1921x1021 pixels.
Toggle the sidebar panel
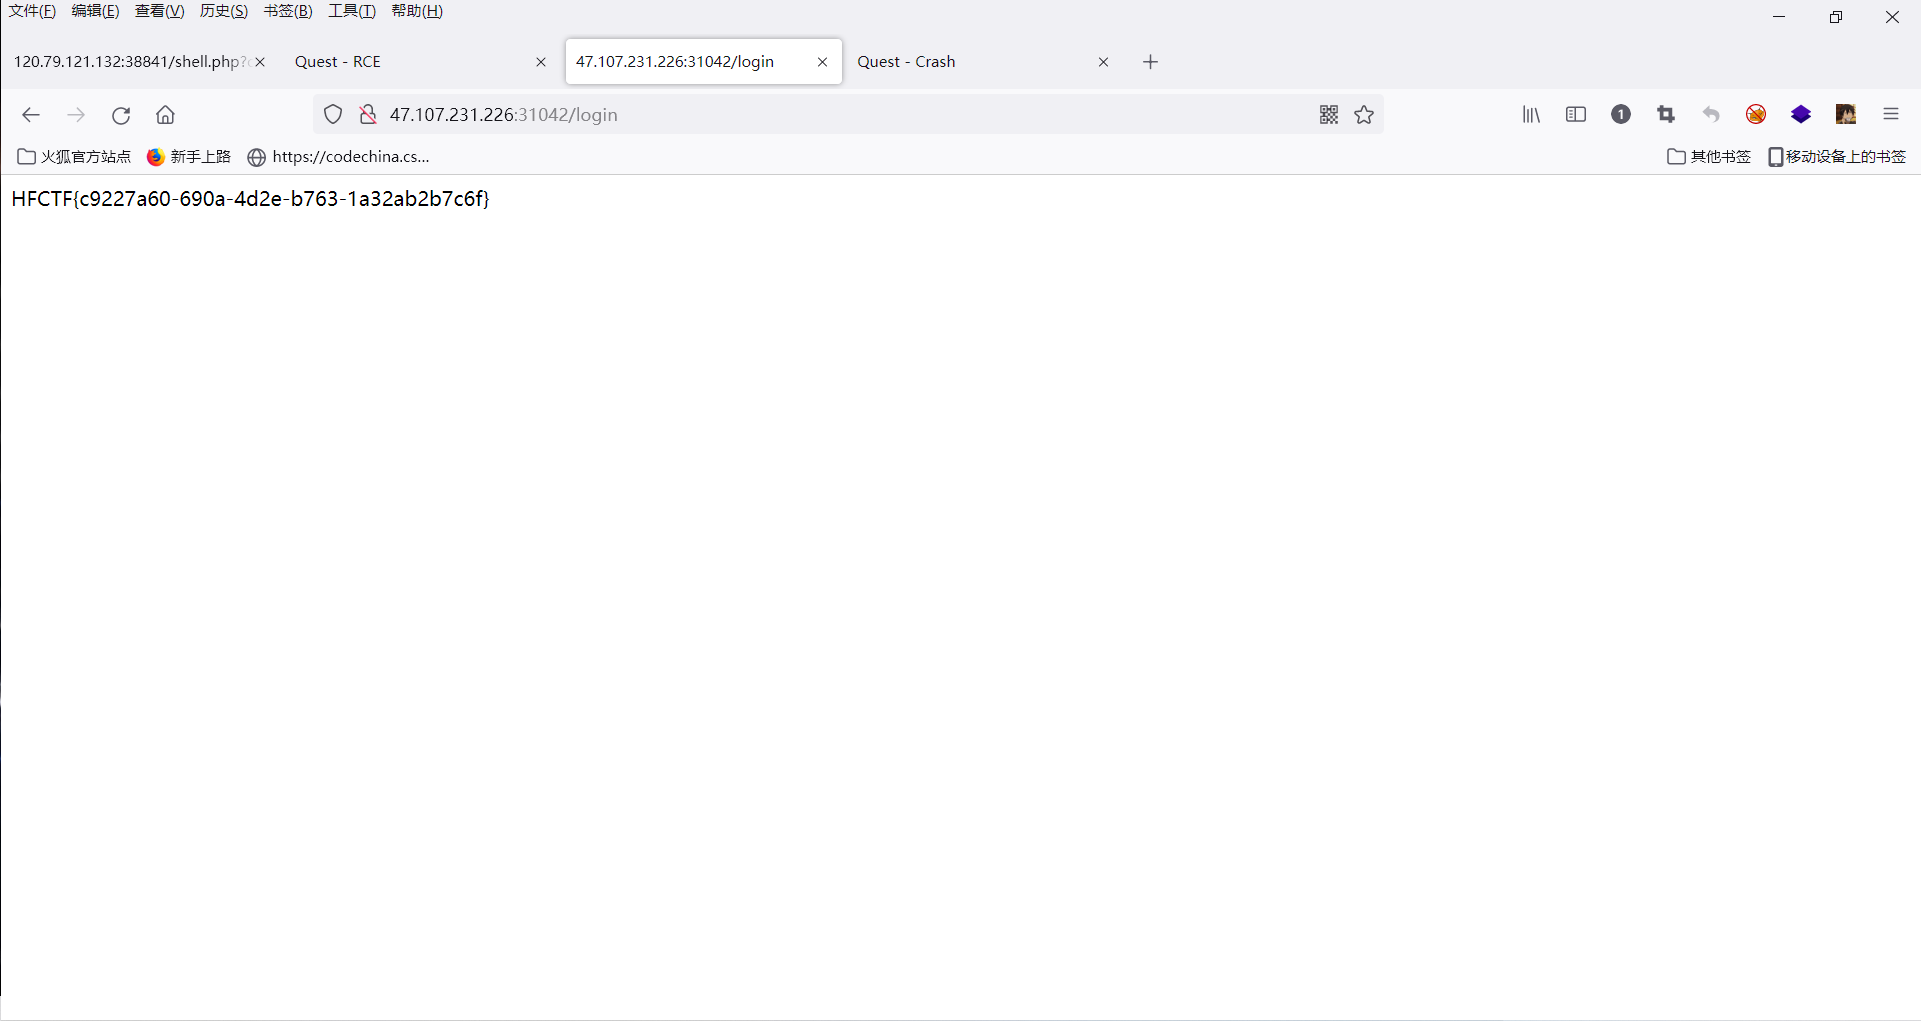point(1576,115)
